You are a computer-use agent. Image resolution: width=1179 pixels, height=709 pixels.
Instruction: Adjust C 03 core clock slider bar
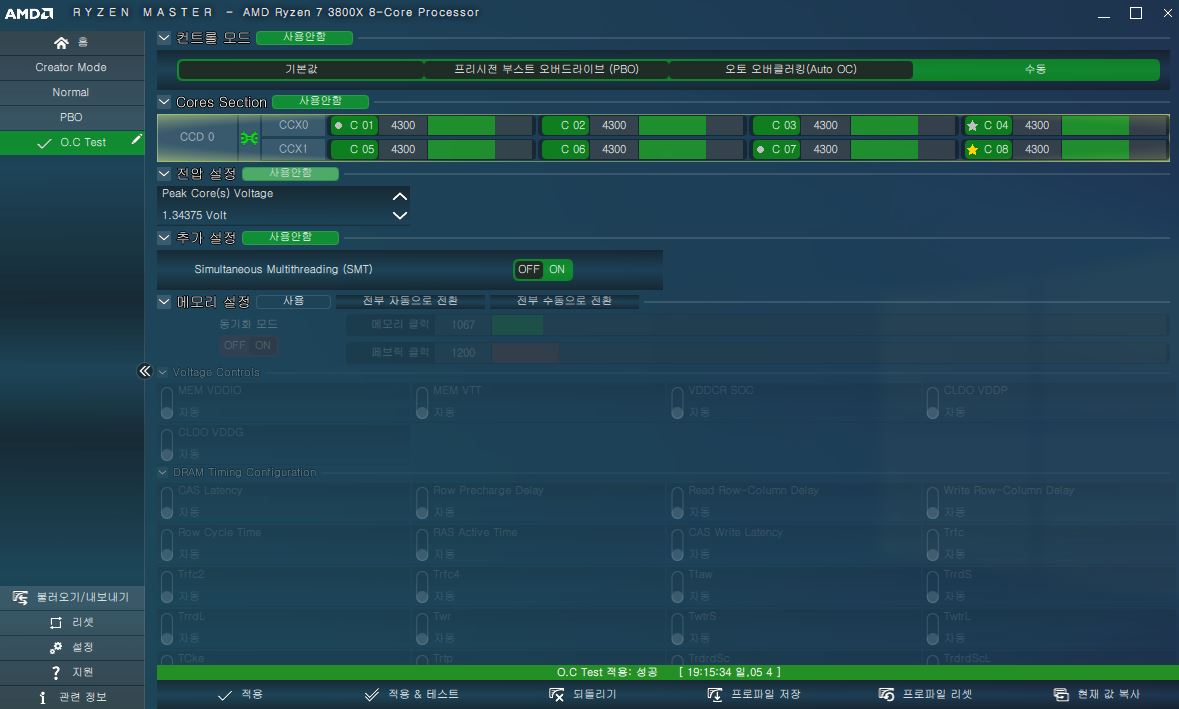(x=903, y=126)
